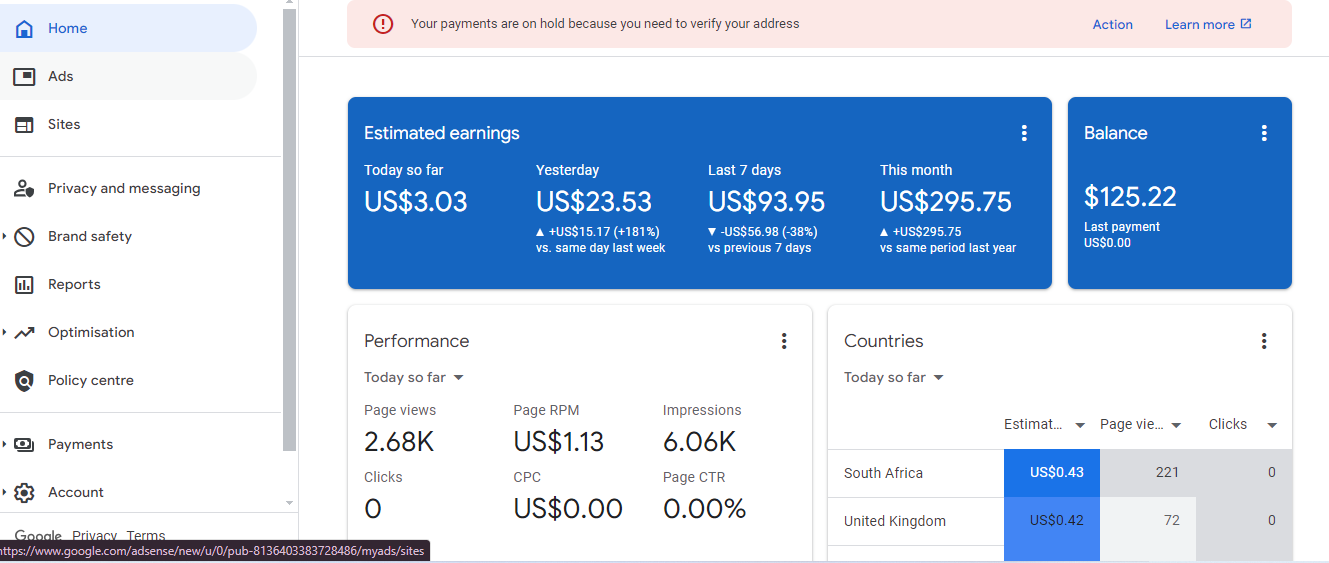
Task: Click the Account gear icon
Action: point(25,492)
